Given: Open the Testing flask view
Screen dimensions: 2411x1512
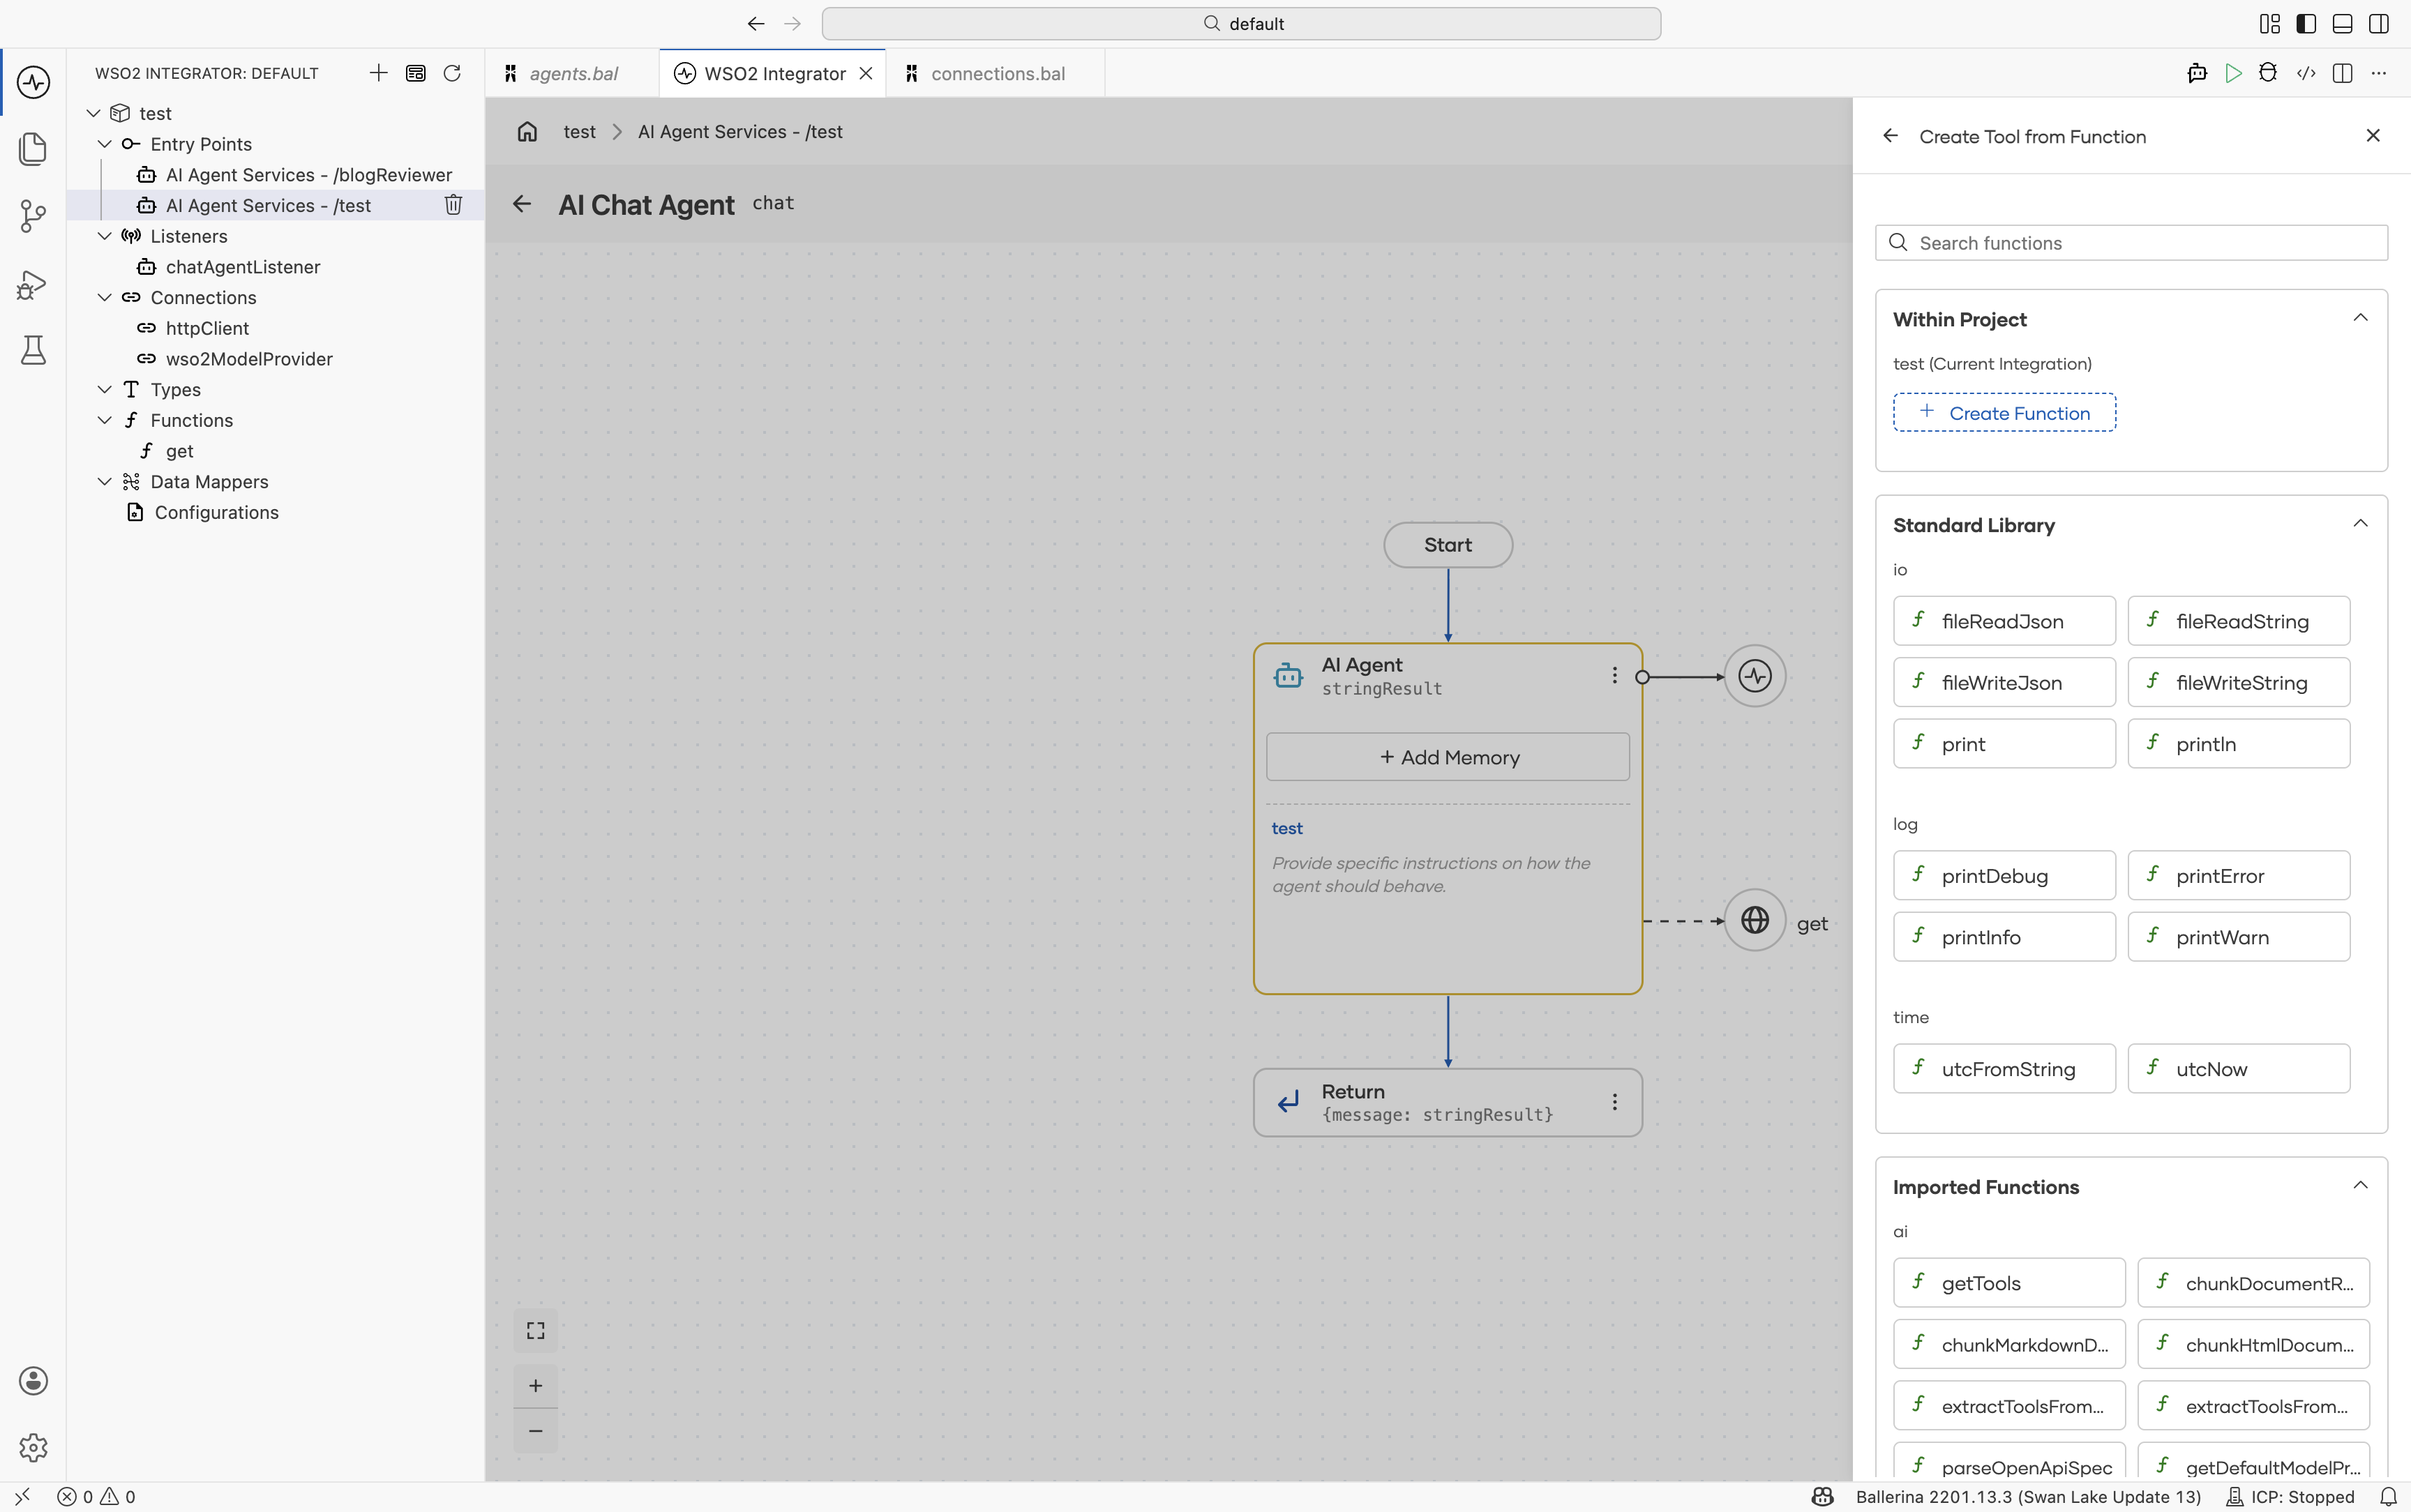Looking at the screenshot, I should tap(33, 350).
